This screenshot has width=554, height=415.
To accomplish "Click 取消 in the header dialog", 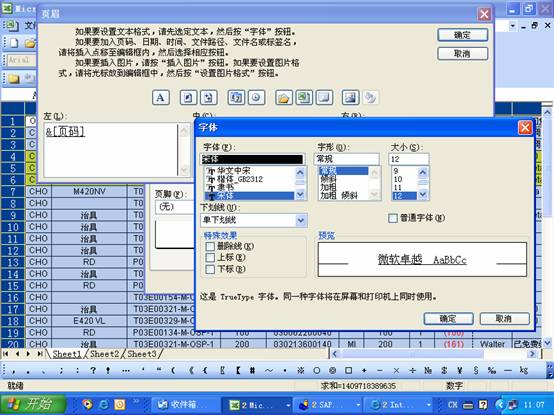I will click(x=462, y=54).
